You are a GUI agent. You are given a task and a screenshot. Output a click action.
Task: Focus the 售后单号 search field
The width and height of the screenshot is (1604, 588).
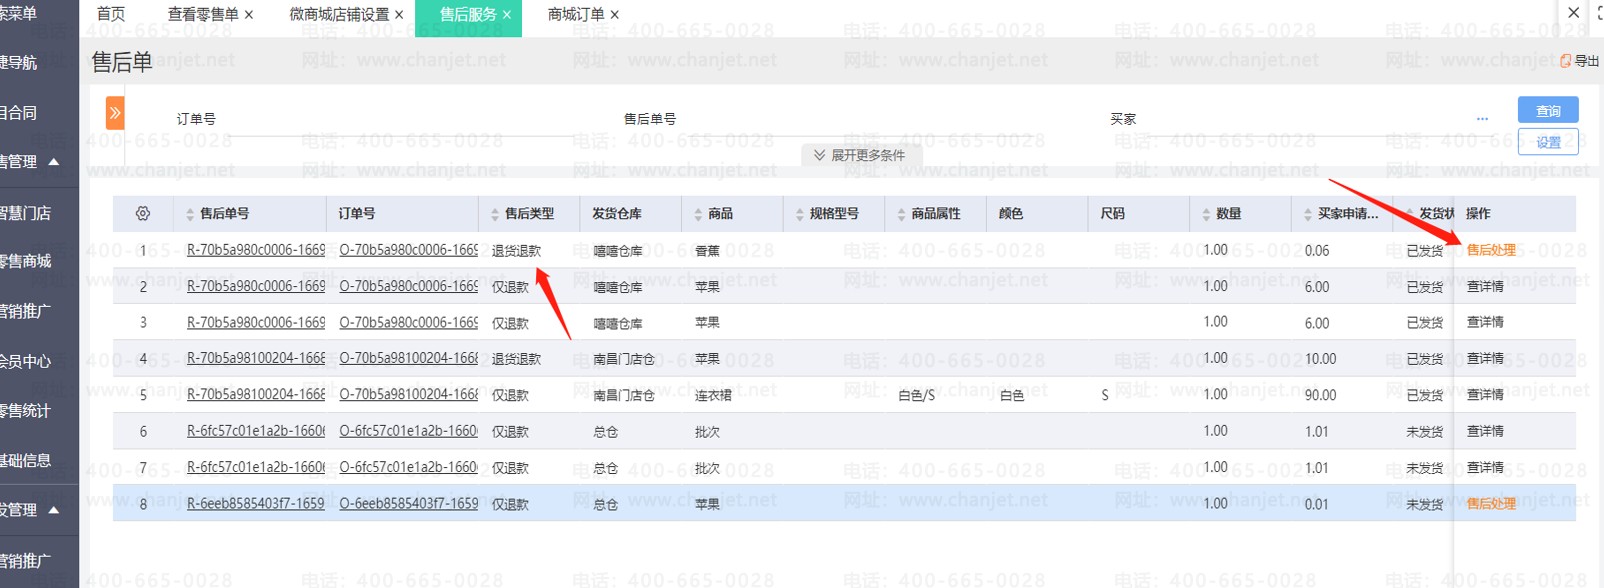pos(860,119)
